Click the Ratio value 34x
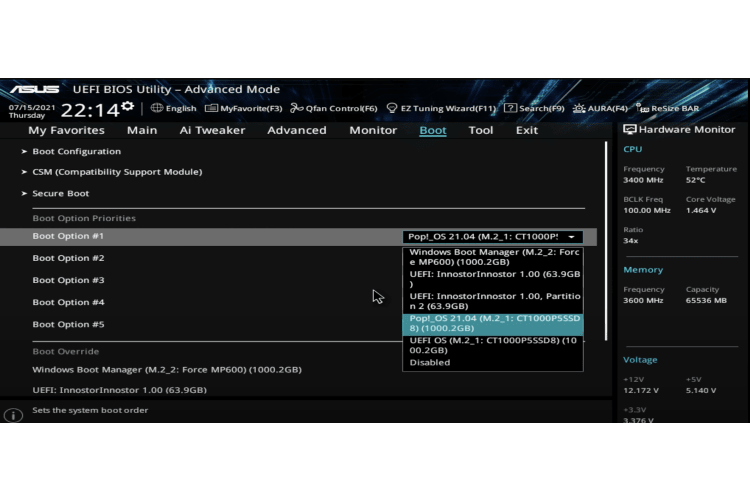750x500 pixels. 630,241
